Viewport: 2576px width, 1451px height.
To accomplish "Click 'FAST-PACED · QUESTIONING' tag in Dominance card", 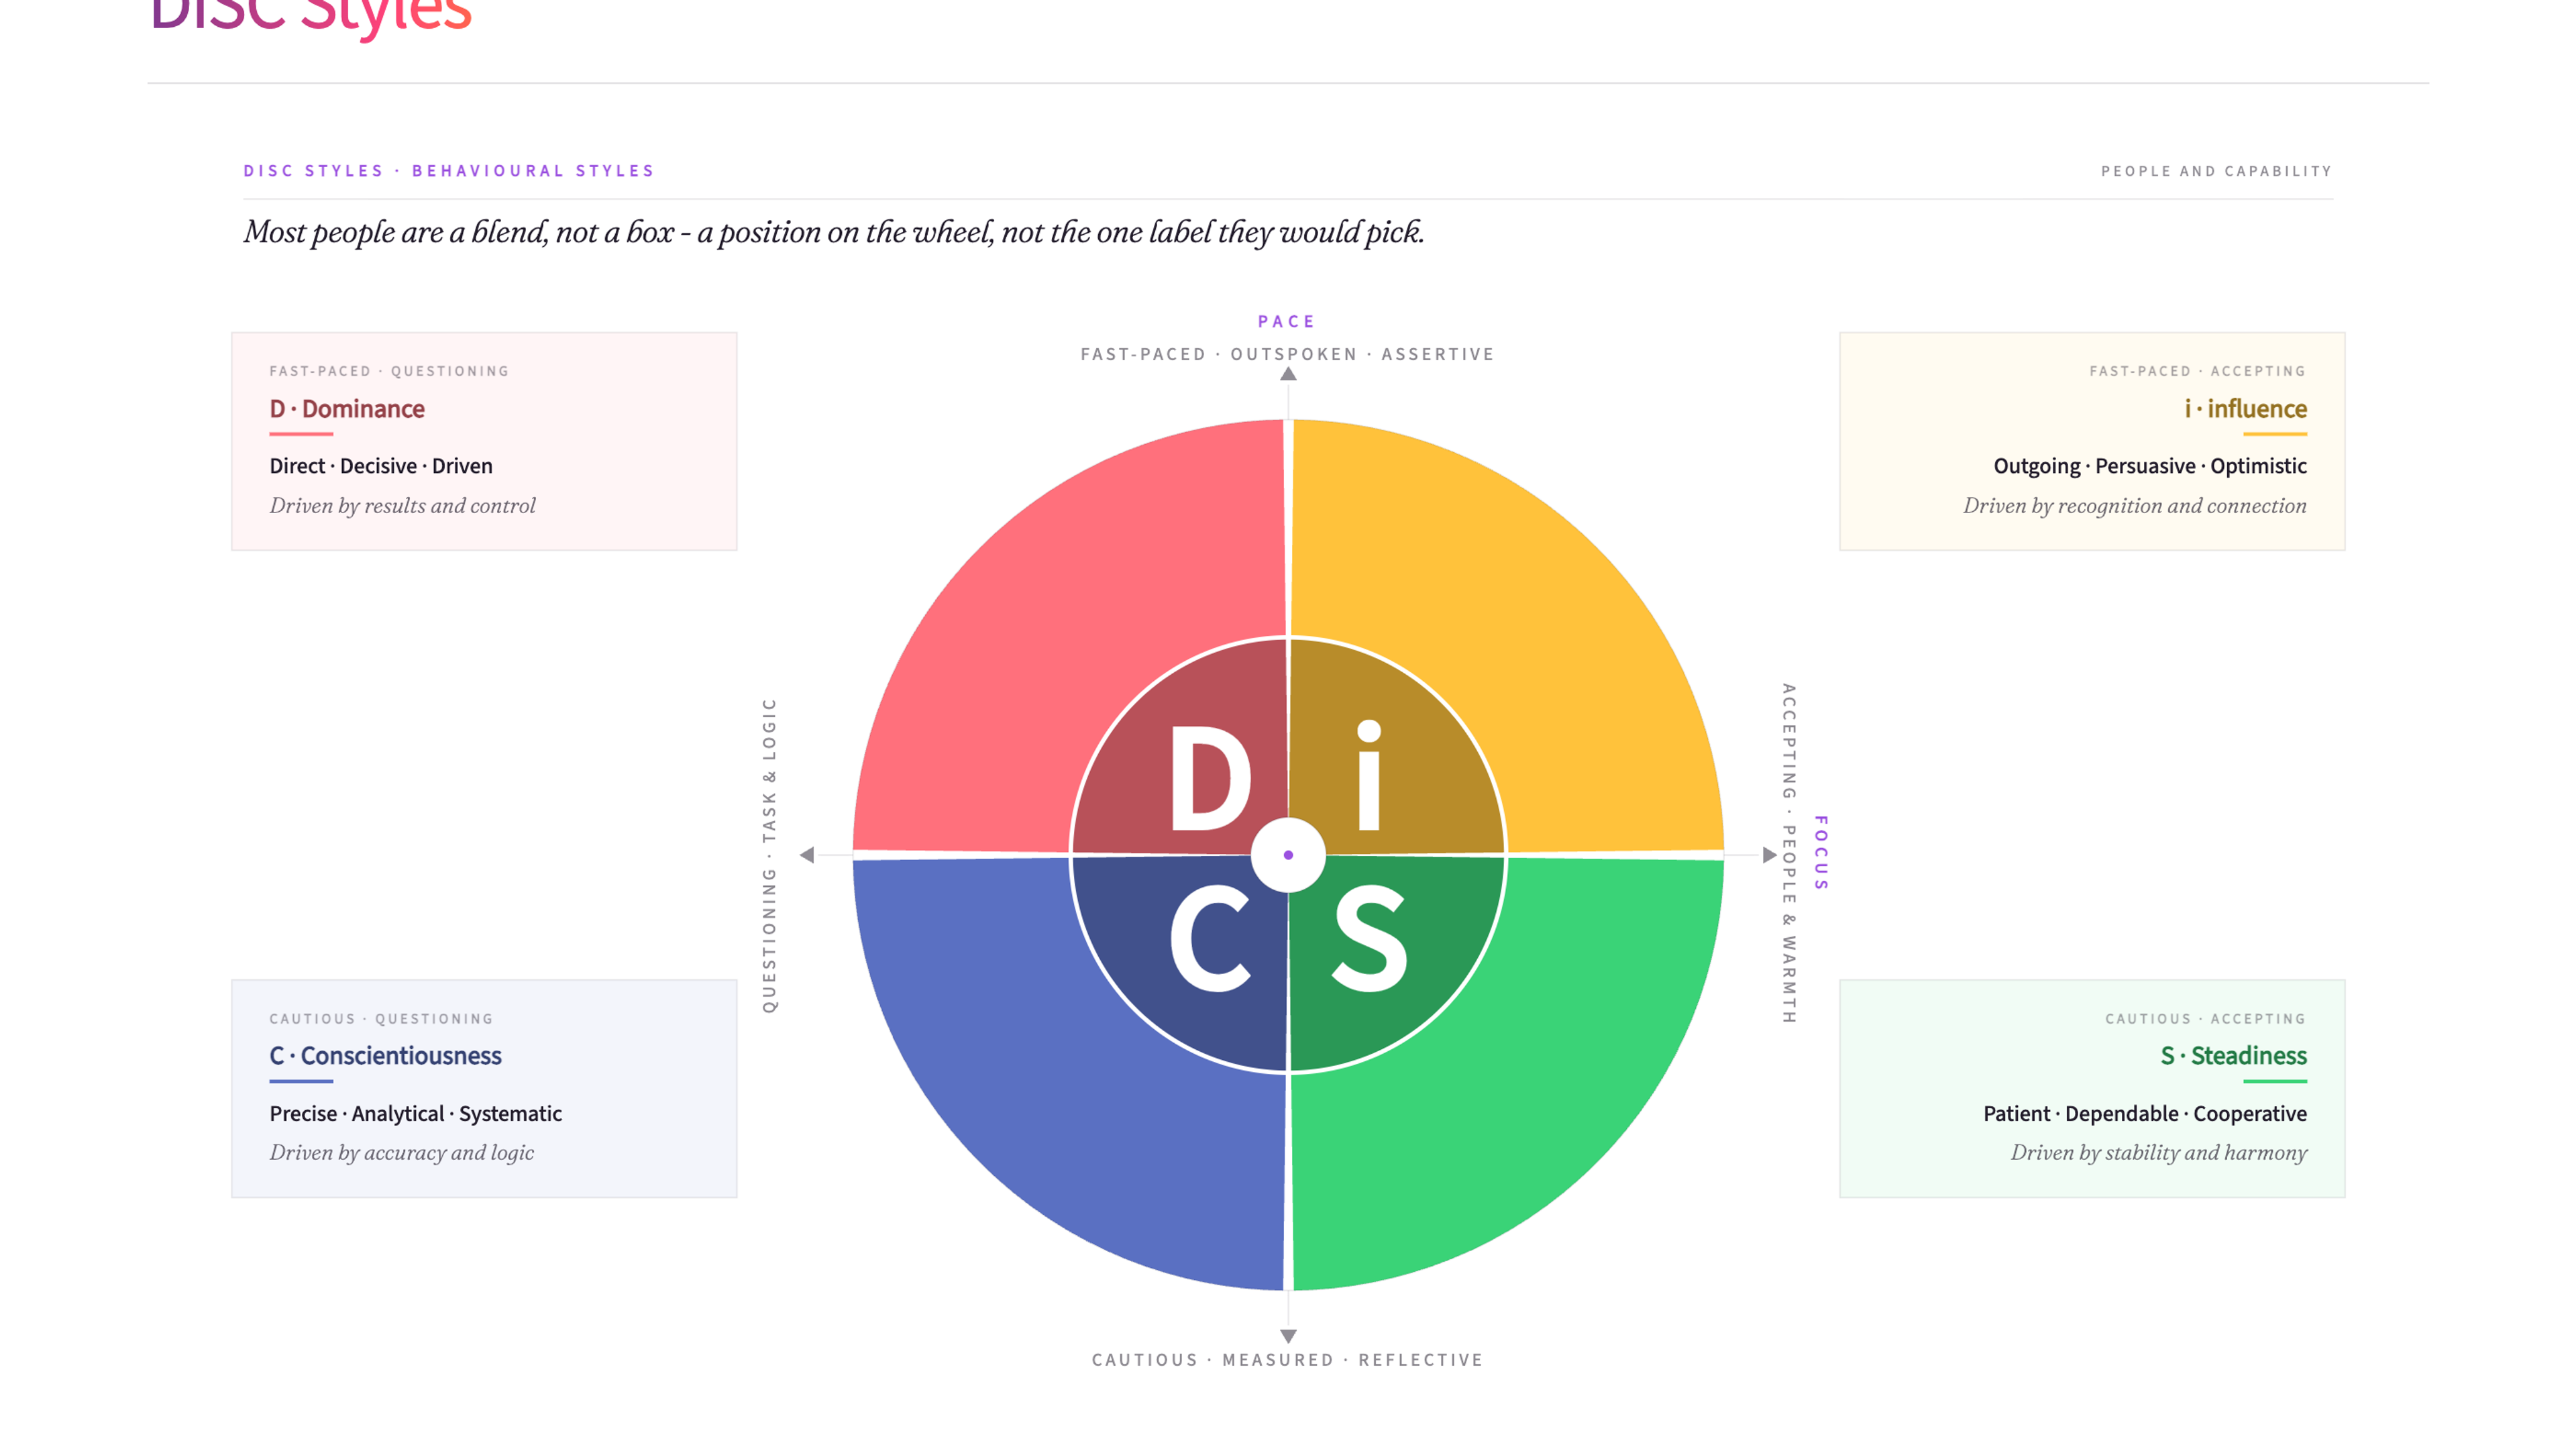I will 389,371.
